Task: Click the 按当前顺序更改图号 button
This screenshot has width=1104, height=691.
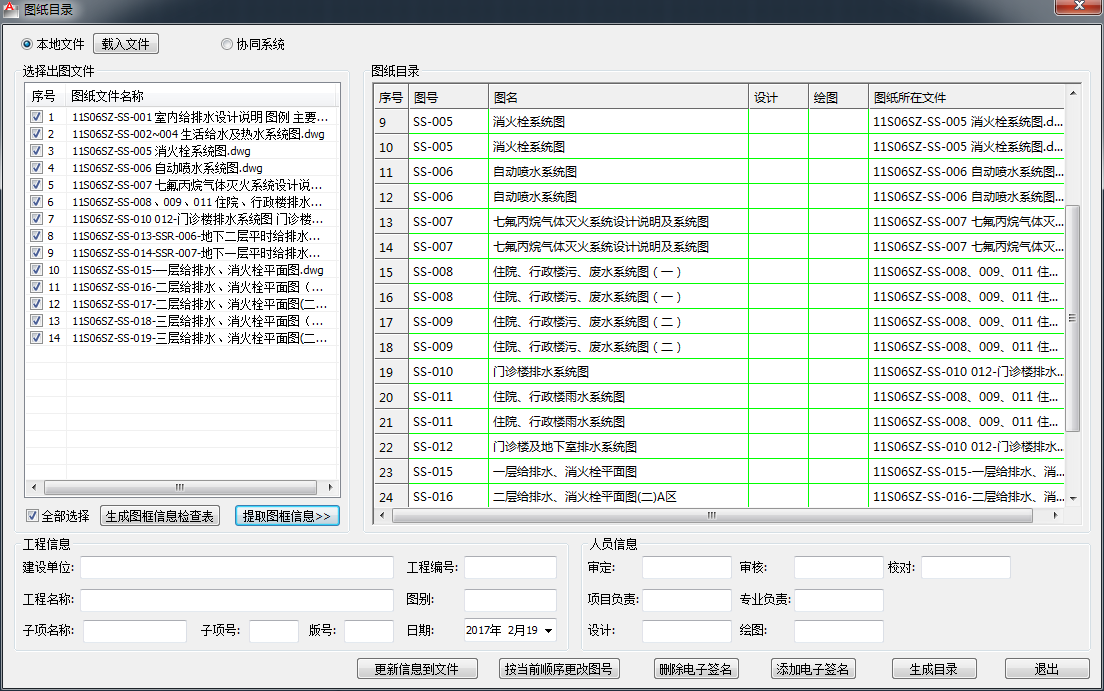Action: (x=560, y=669)
